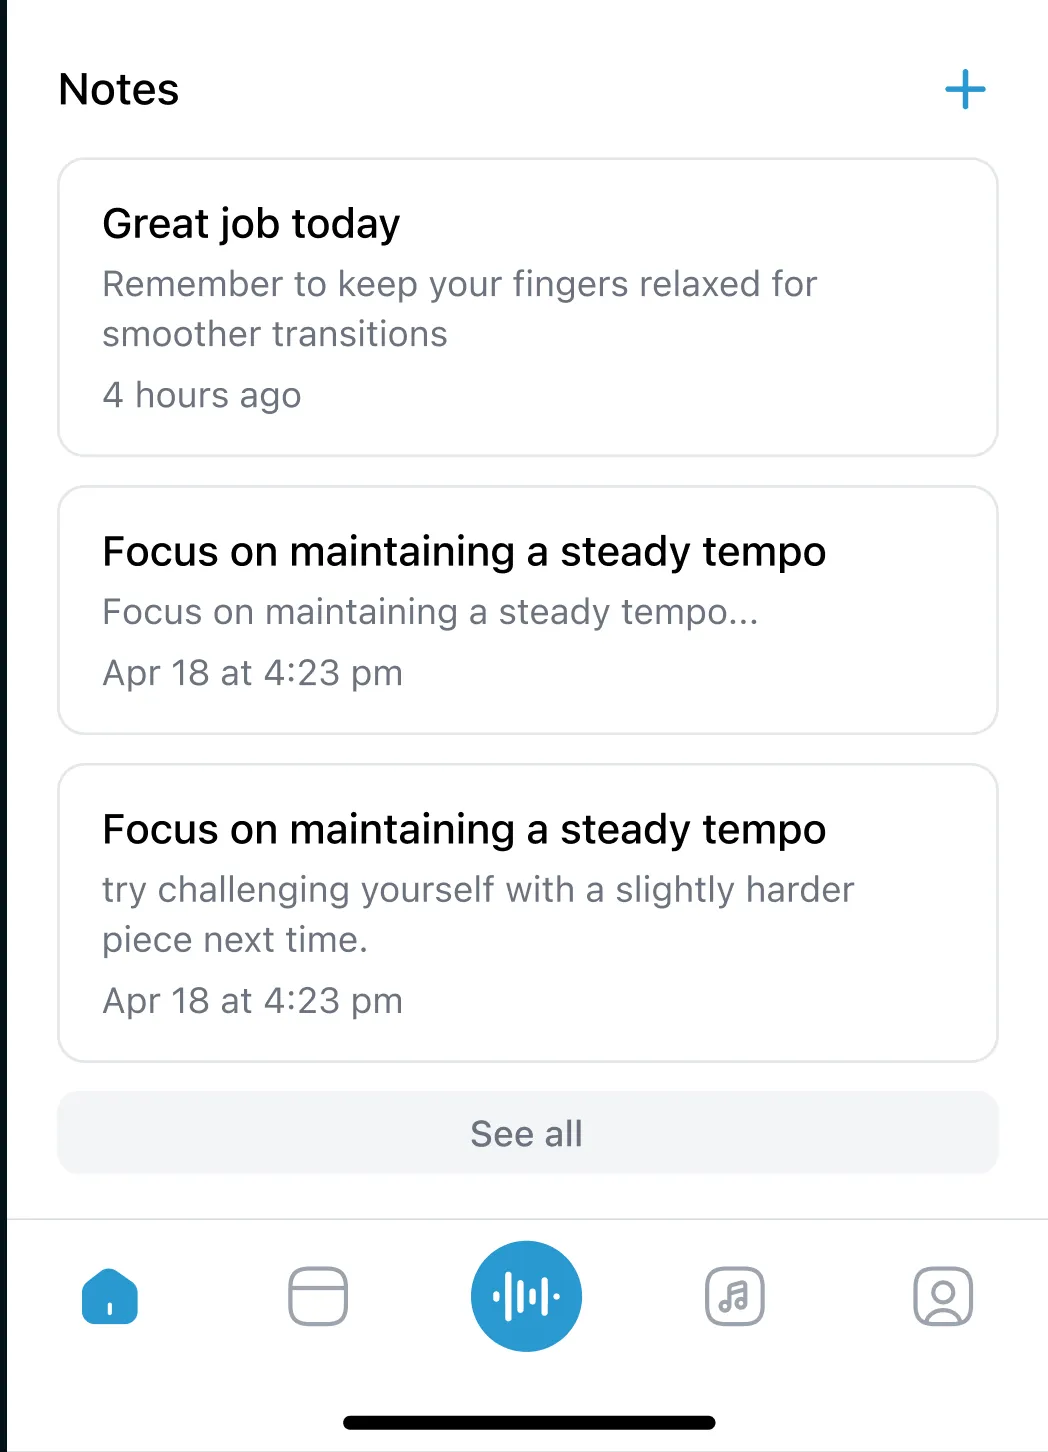Click the See all button

528,1133
